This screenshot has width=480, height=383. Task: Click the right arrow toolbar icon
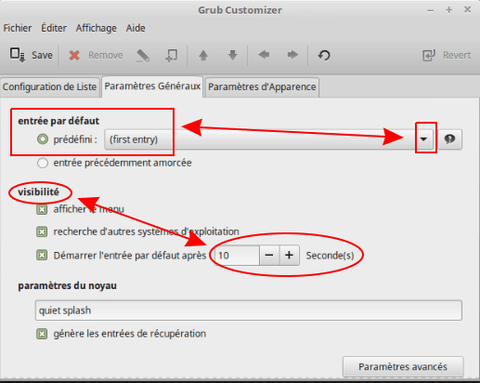click(x=293, y=55)
